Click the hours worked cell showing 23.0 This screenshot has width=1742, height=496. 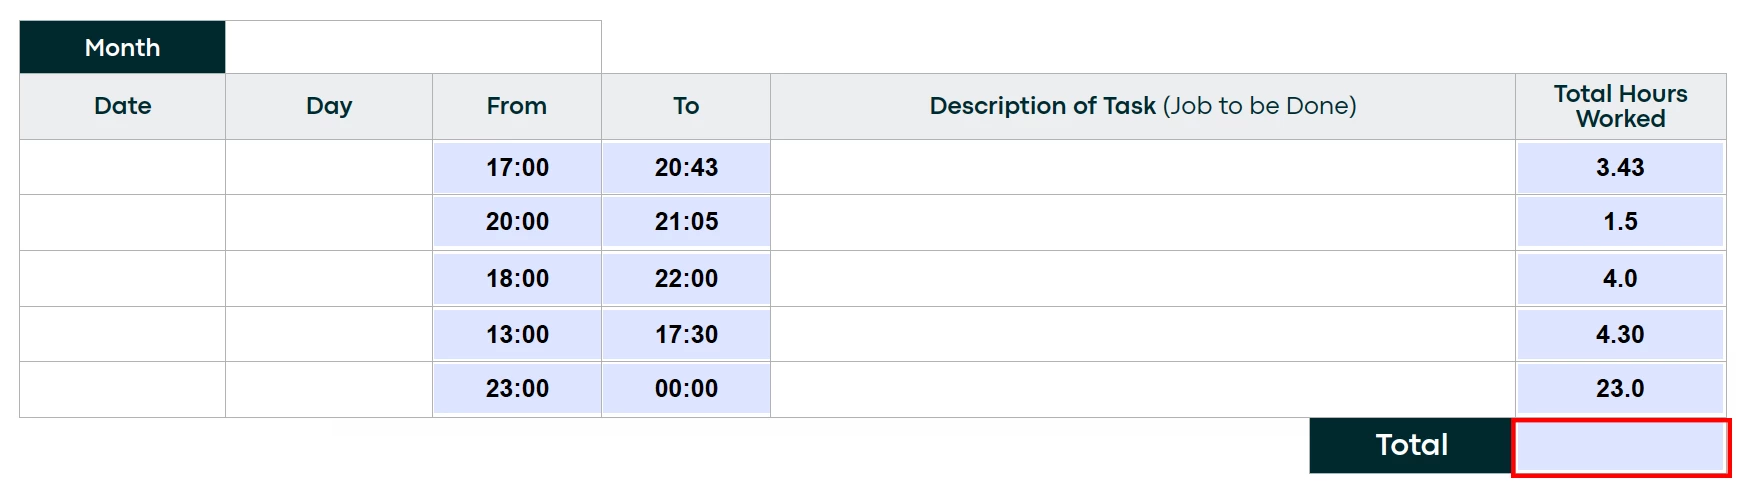pos(1620,389)
